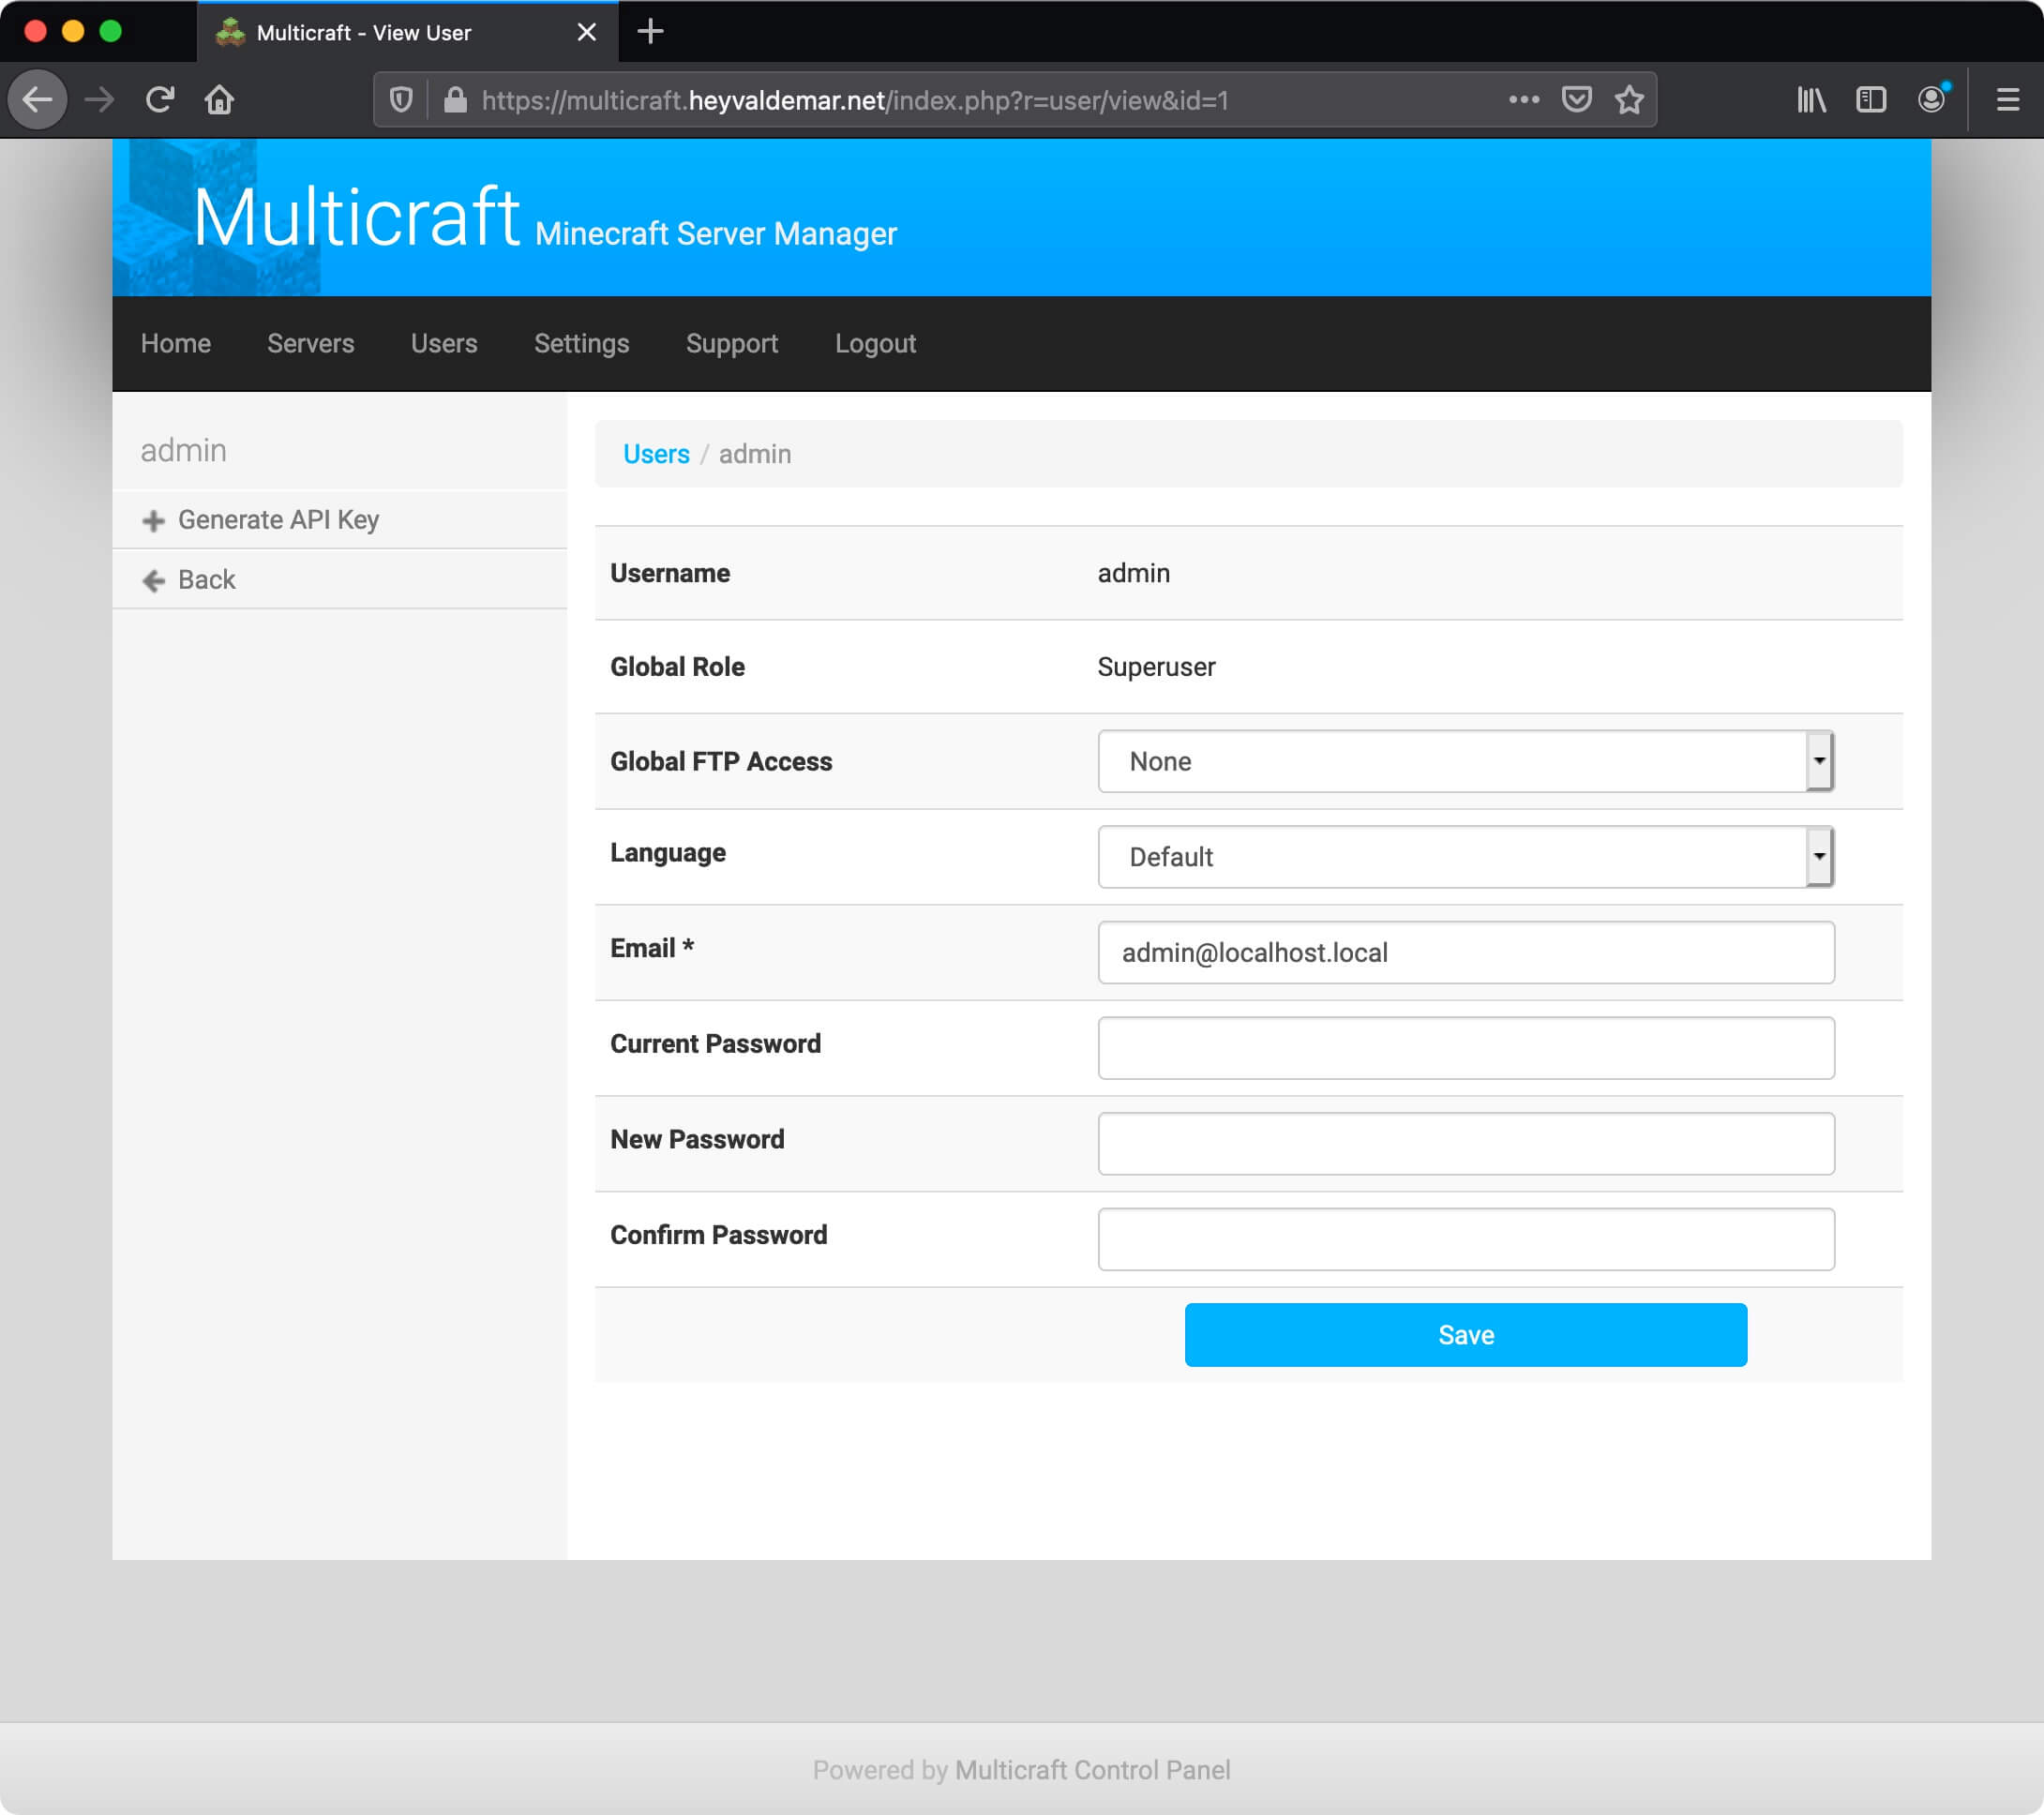Click Logout in the navigation bar
Screen dimensions: 2044x1815
pyautogui.click(x=875, y=343)
